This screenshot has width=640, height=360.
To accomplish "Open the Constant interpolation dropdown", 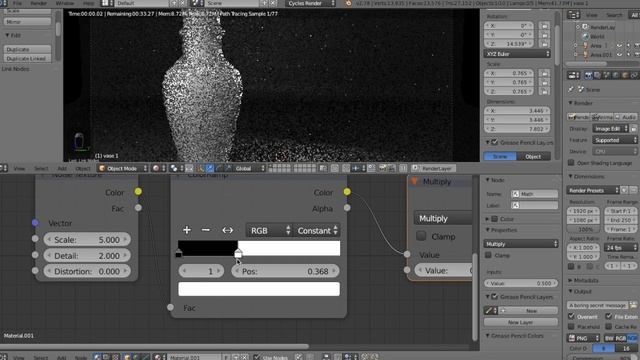I will click(x=317, y=231).
